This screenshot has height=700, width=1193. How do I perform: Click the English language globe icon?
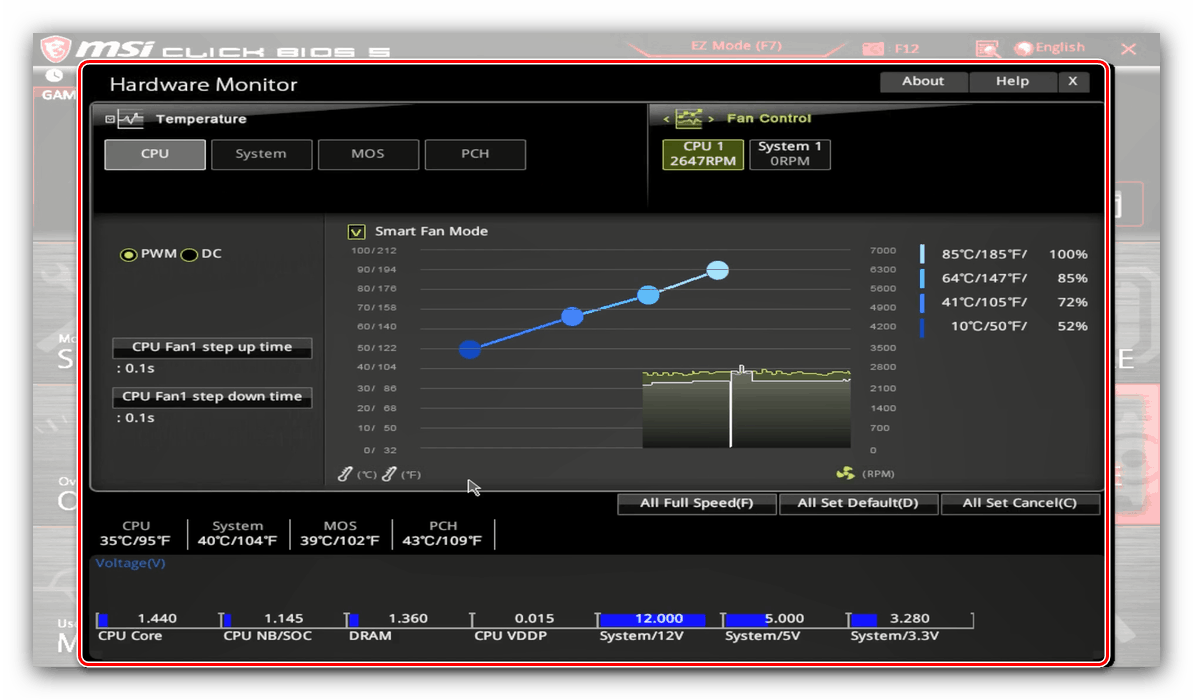pos(1024,48)
